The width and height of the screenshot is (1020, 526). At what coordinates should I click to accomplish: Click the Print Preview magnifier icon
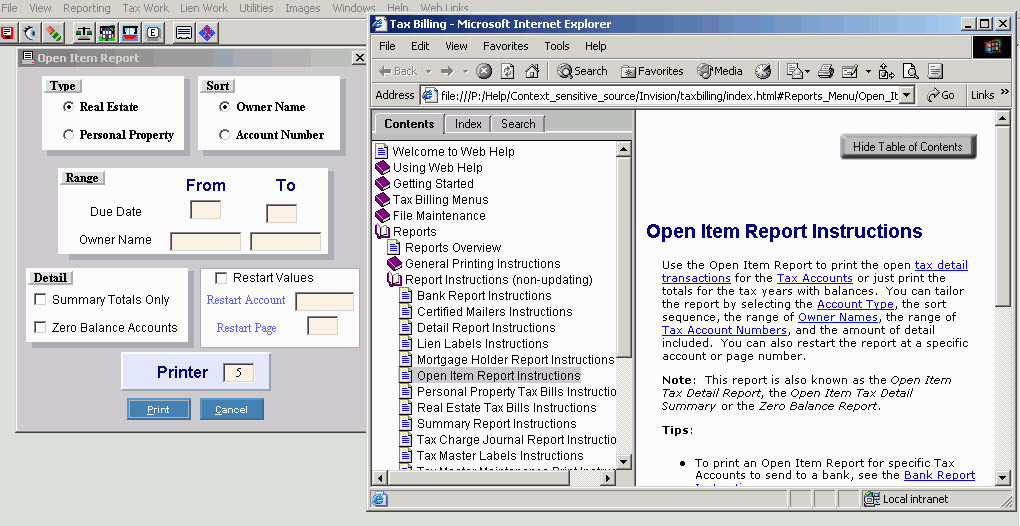[x=910, y=71]
